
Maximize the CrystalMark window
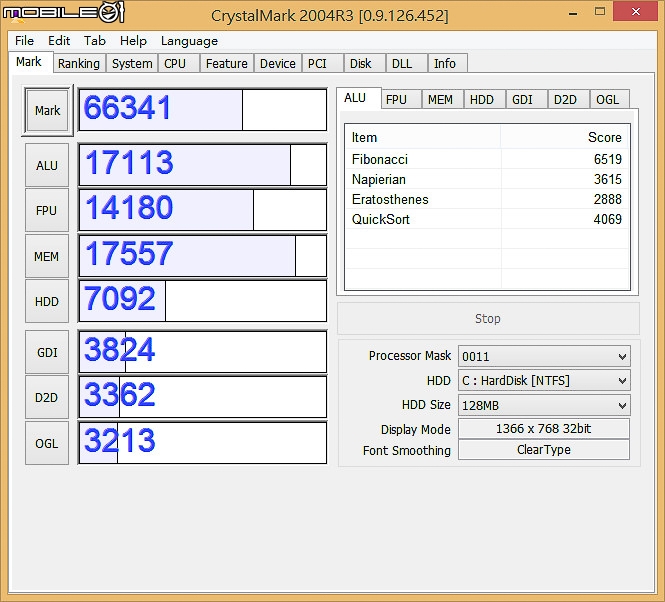coord(600,11)
